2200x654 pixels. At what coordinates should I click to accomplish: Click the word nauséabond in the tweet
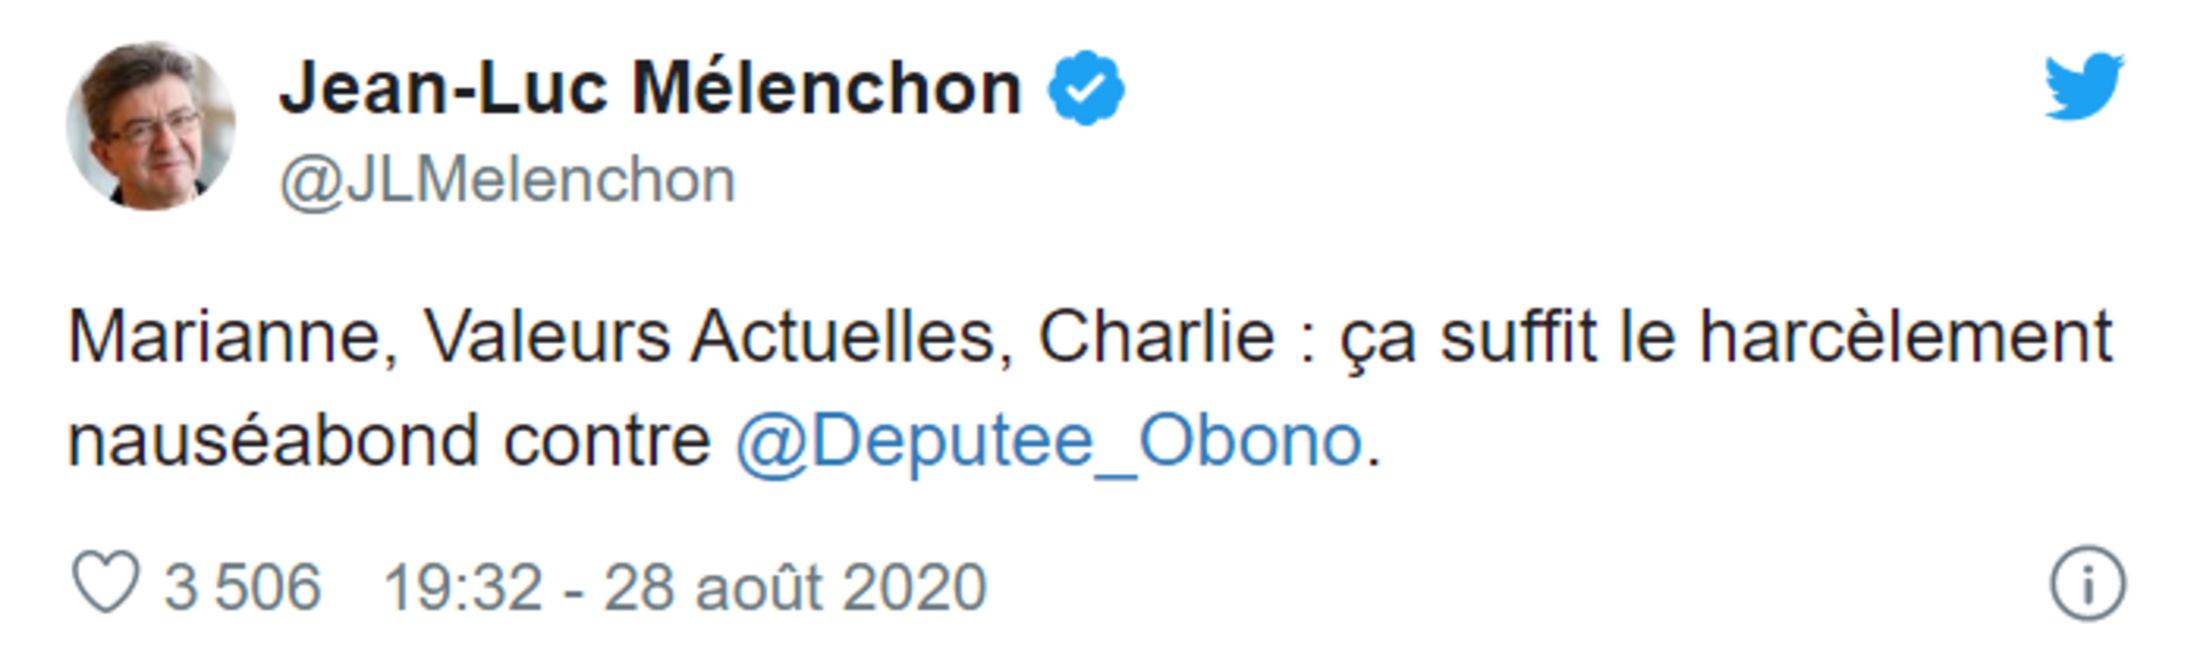(x=273, y=442)
